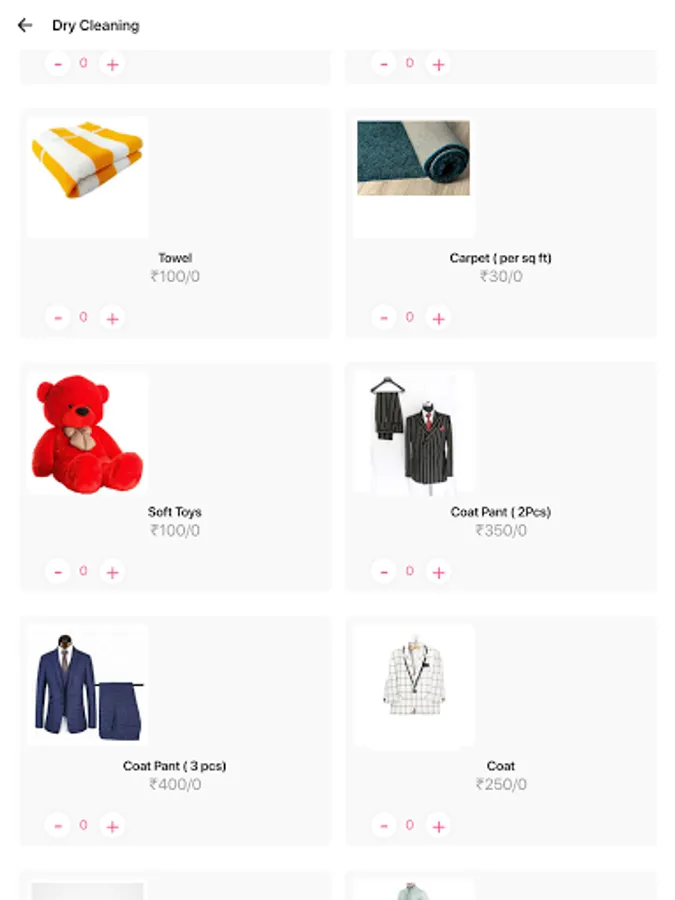Increase Coat quantity with plus
The width and height of the screenshot is (675, 900).
pos(439,826)
